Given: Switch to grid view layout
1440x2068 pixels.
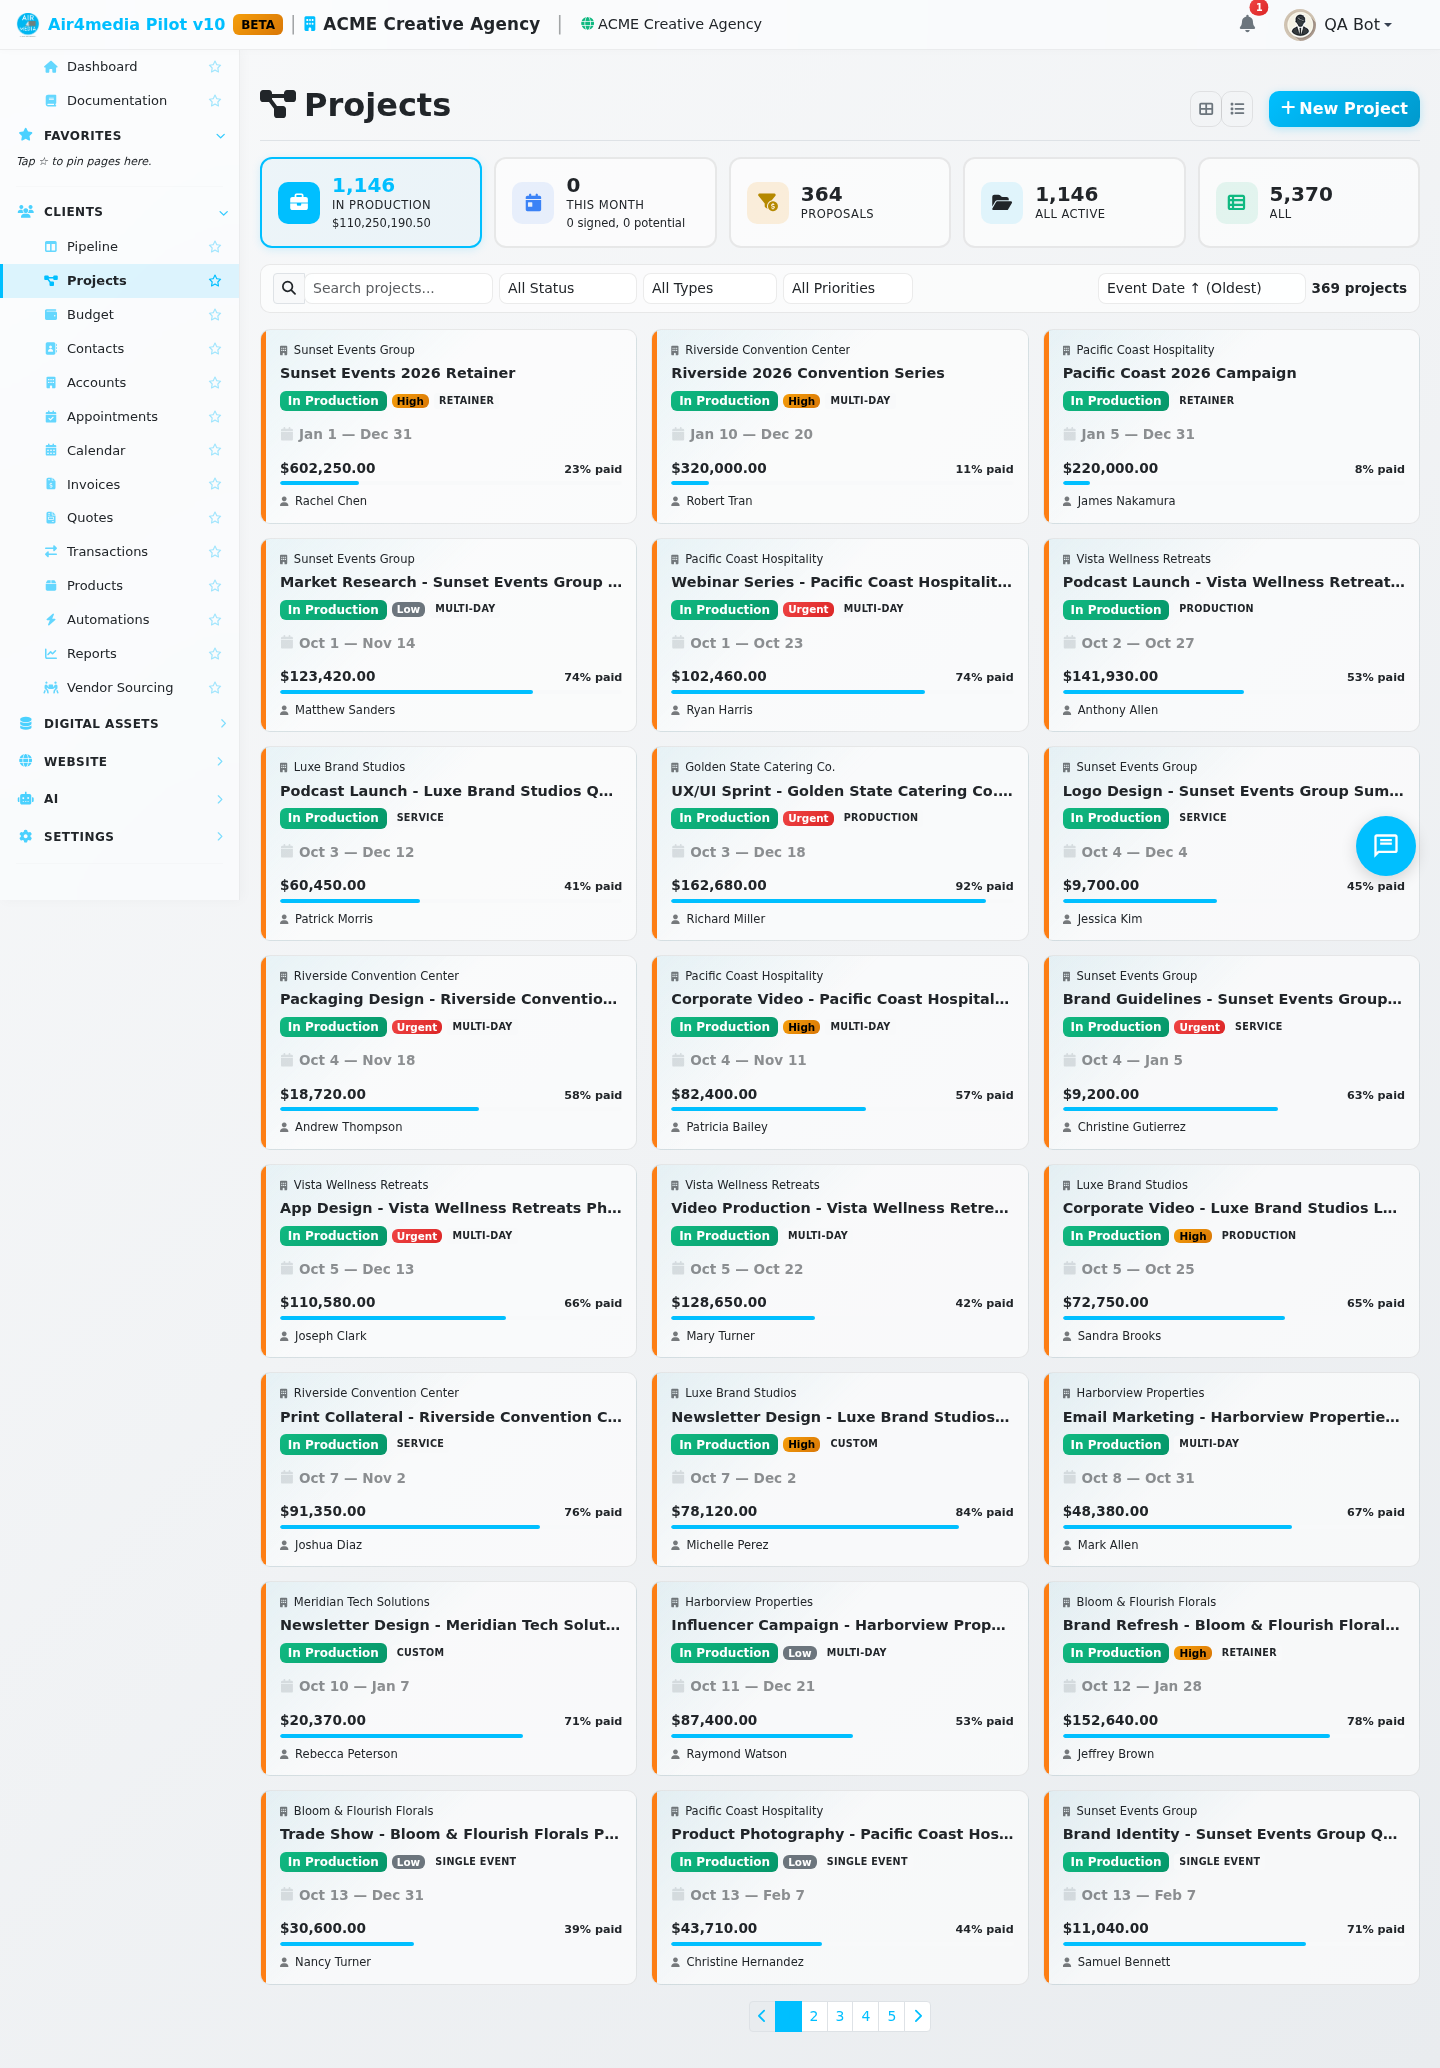Looking at the screenshot, I should [1206, 109].
